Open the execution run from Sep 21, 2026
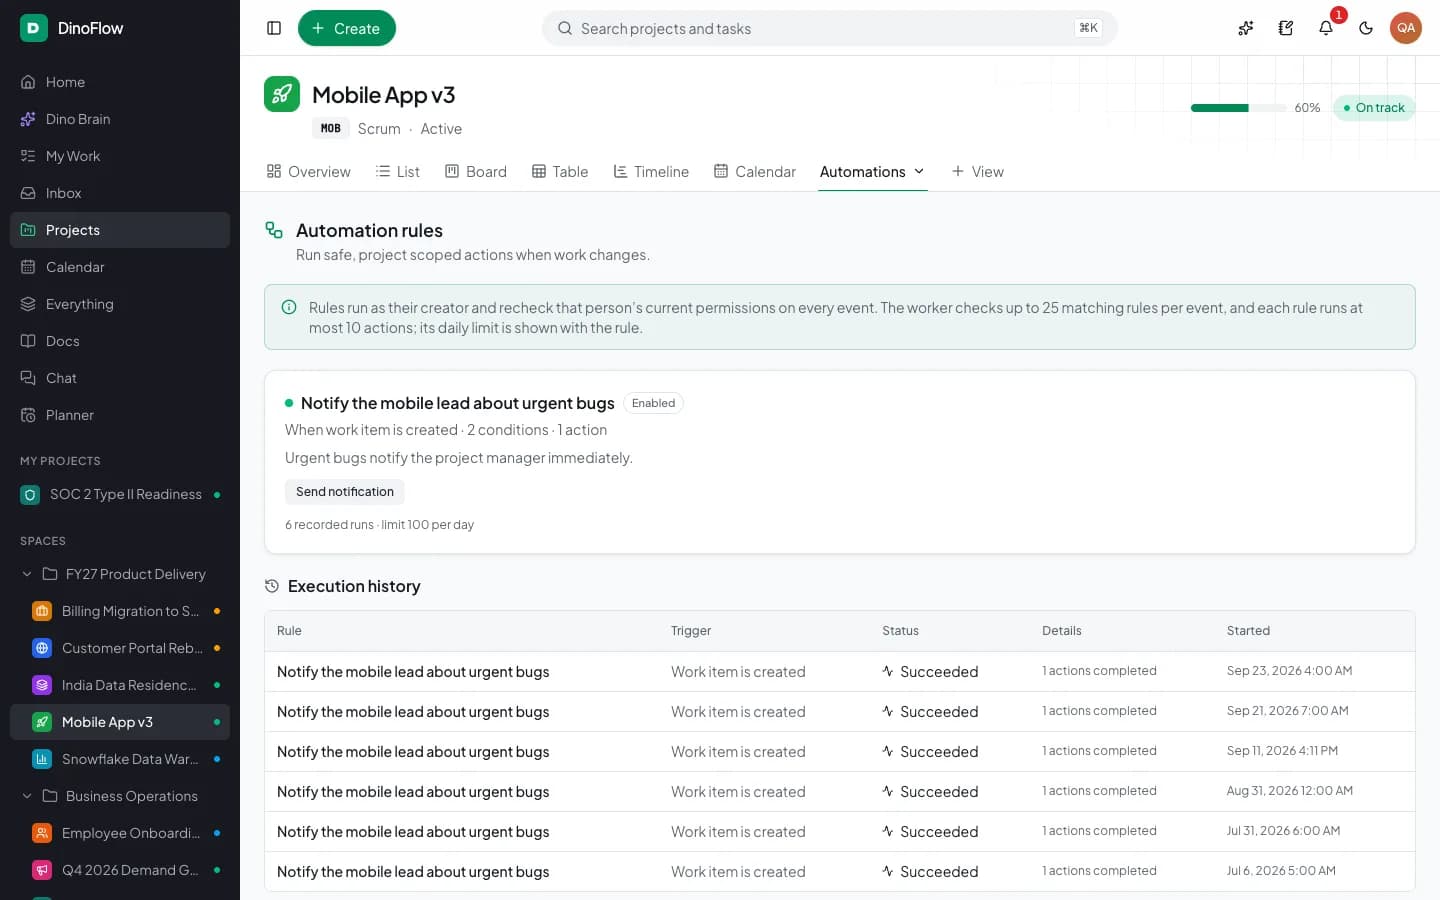 tap(840, 711)
